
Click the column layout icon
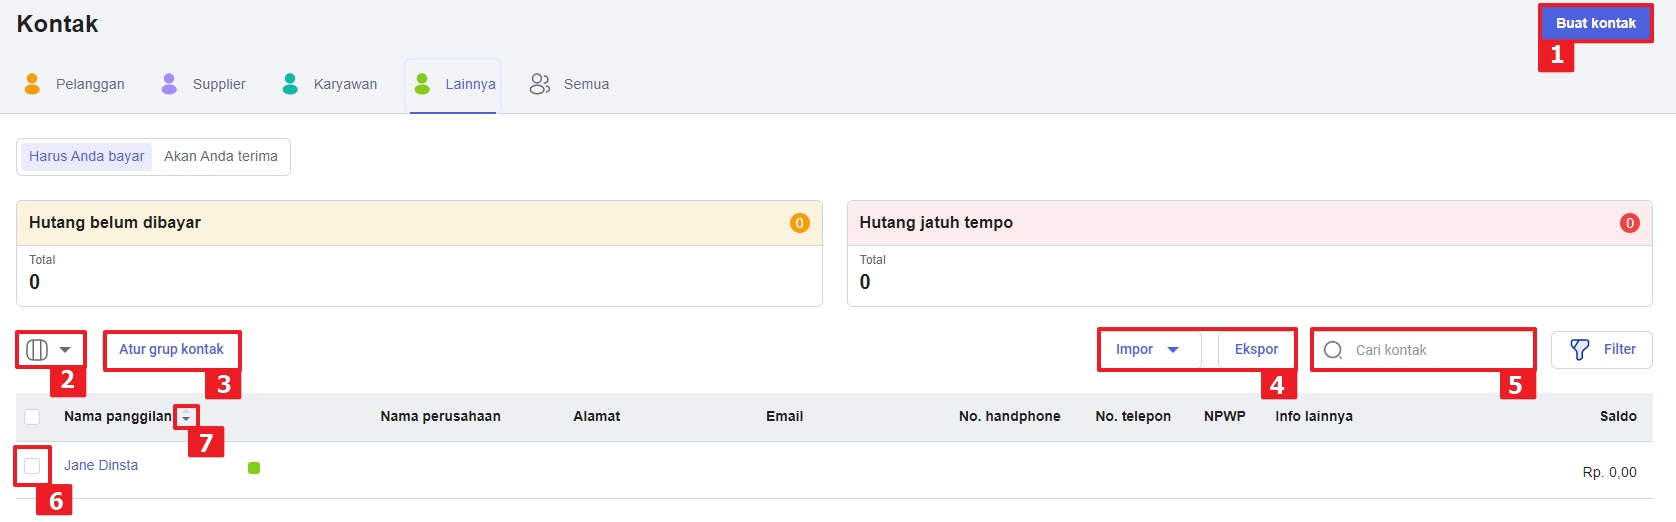click(37, 350)
